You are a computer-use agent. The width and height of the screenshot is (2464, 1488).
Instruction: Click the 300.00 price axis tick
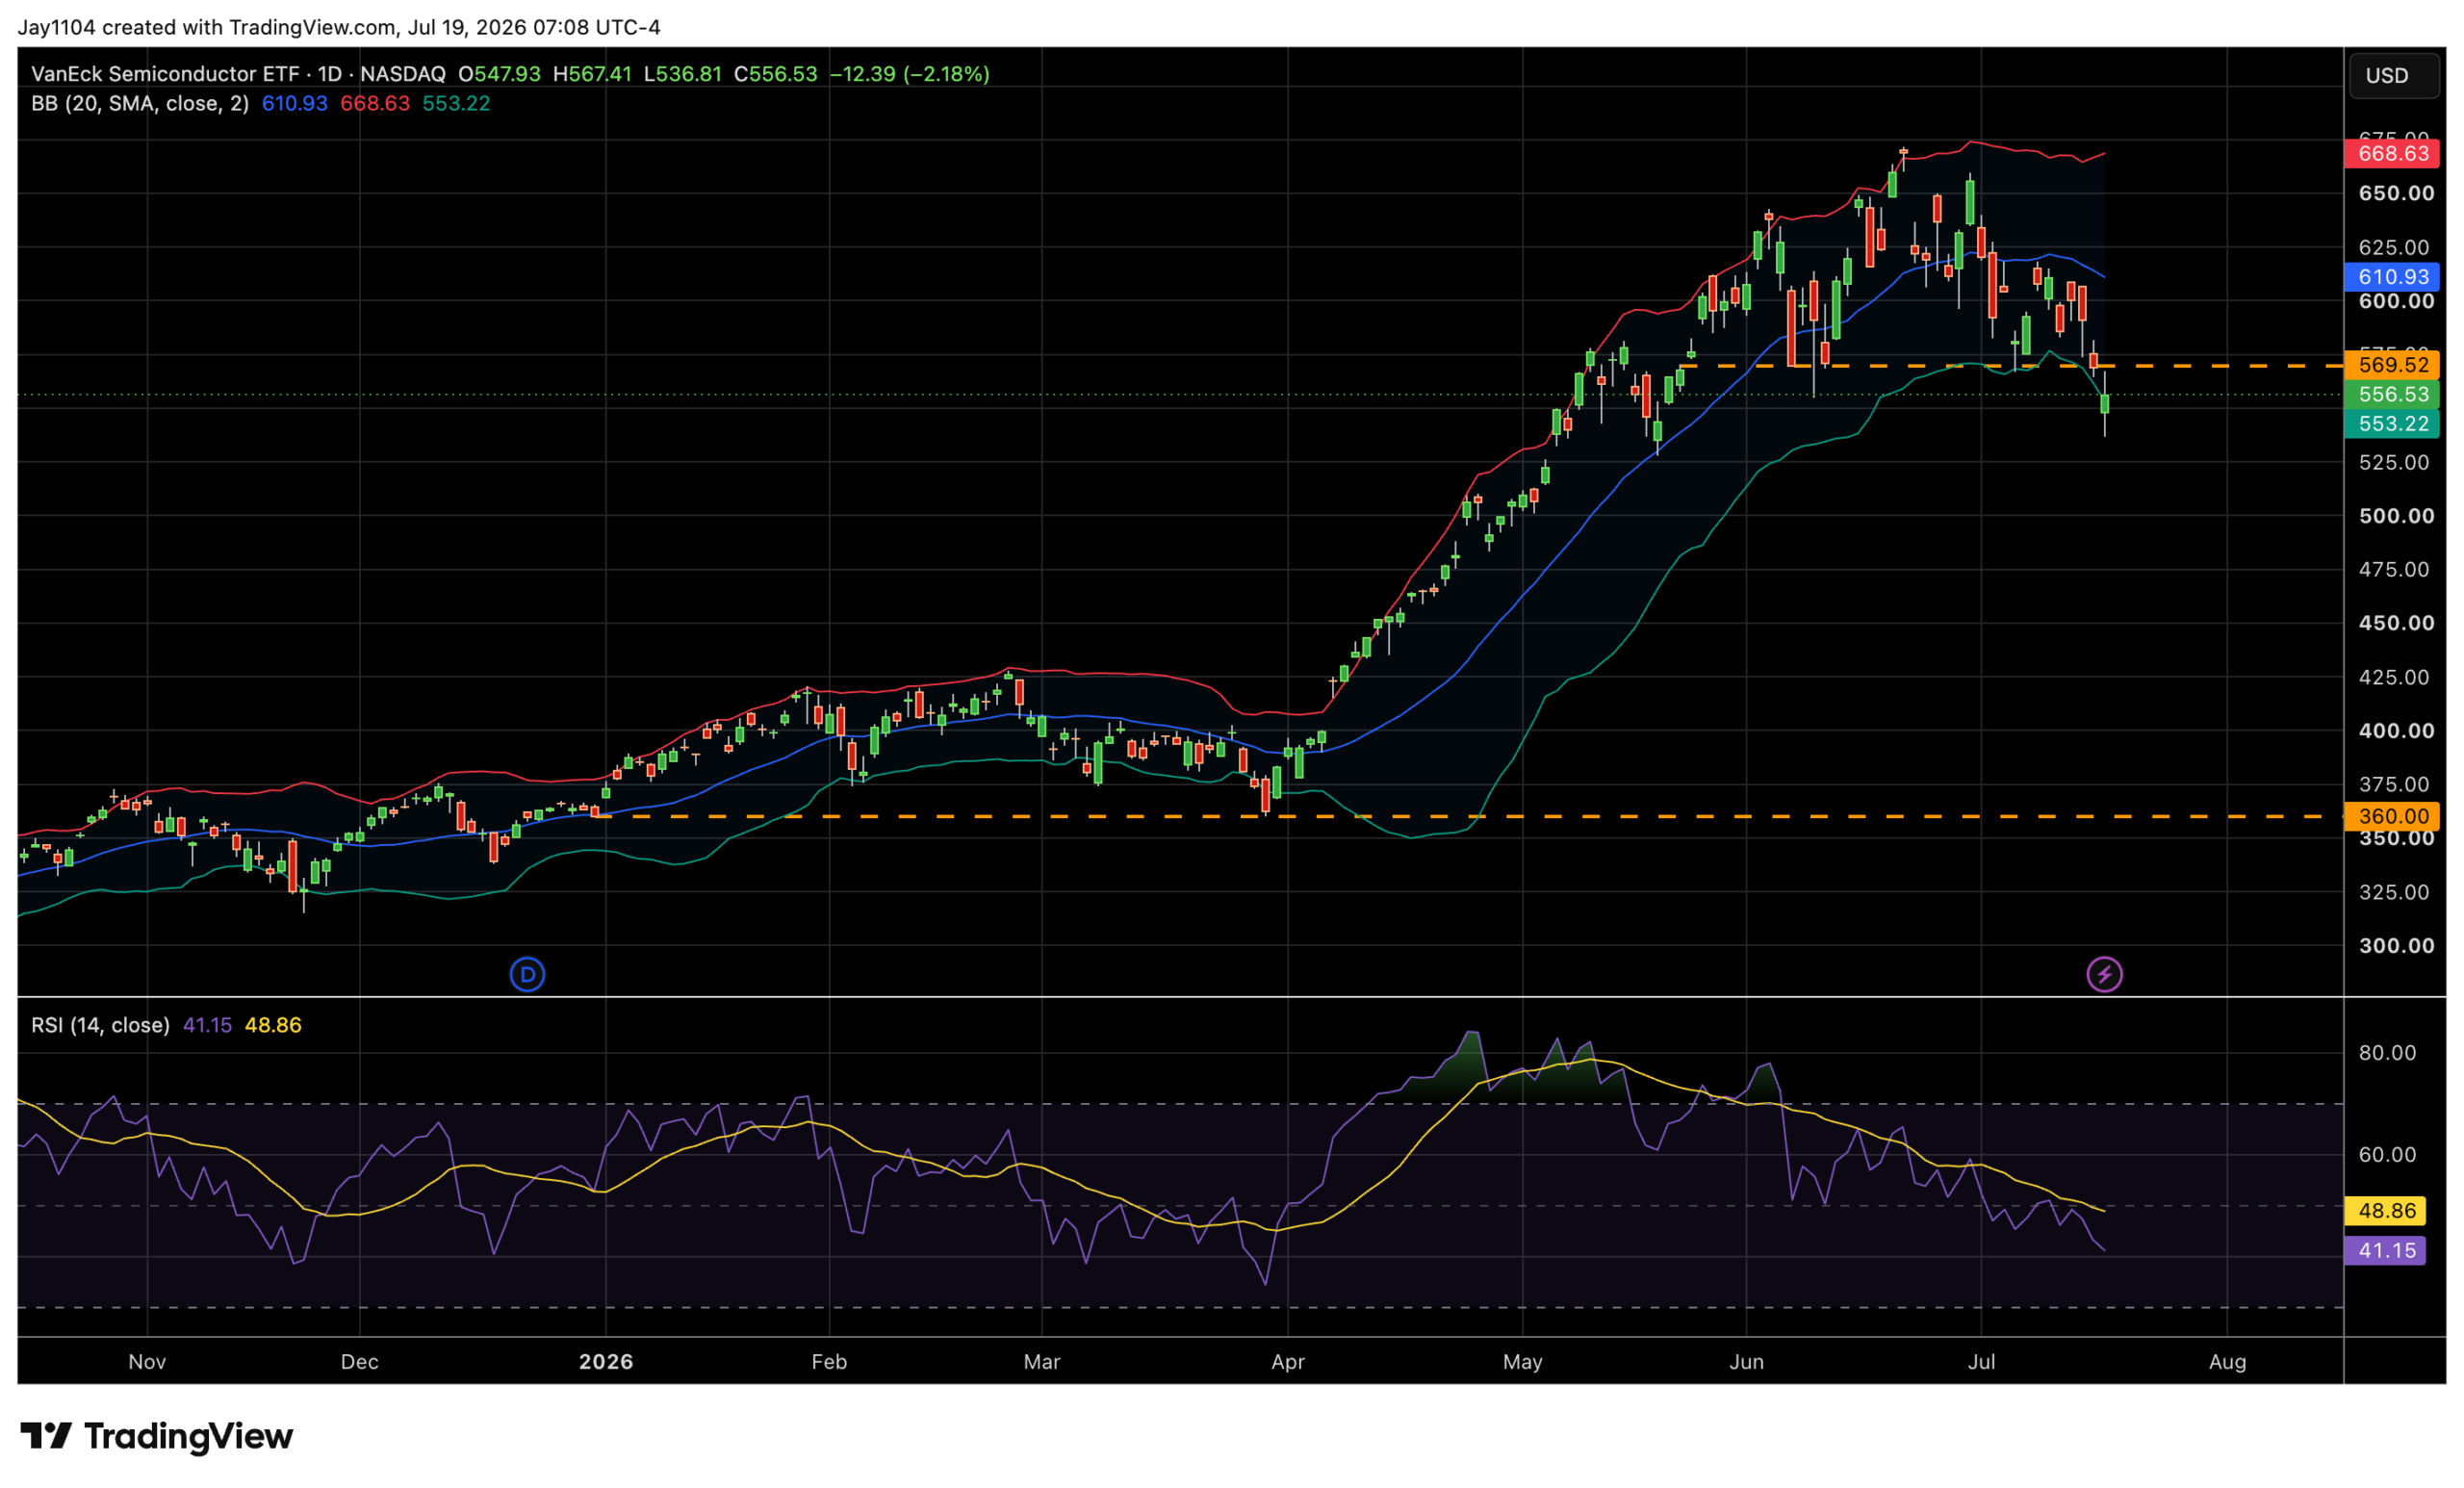click(x=2396, y=946)
